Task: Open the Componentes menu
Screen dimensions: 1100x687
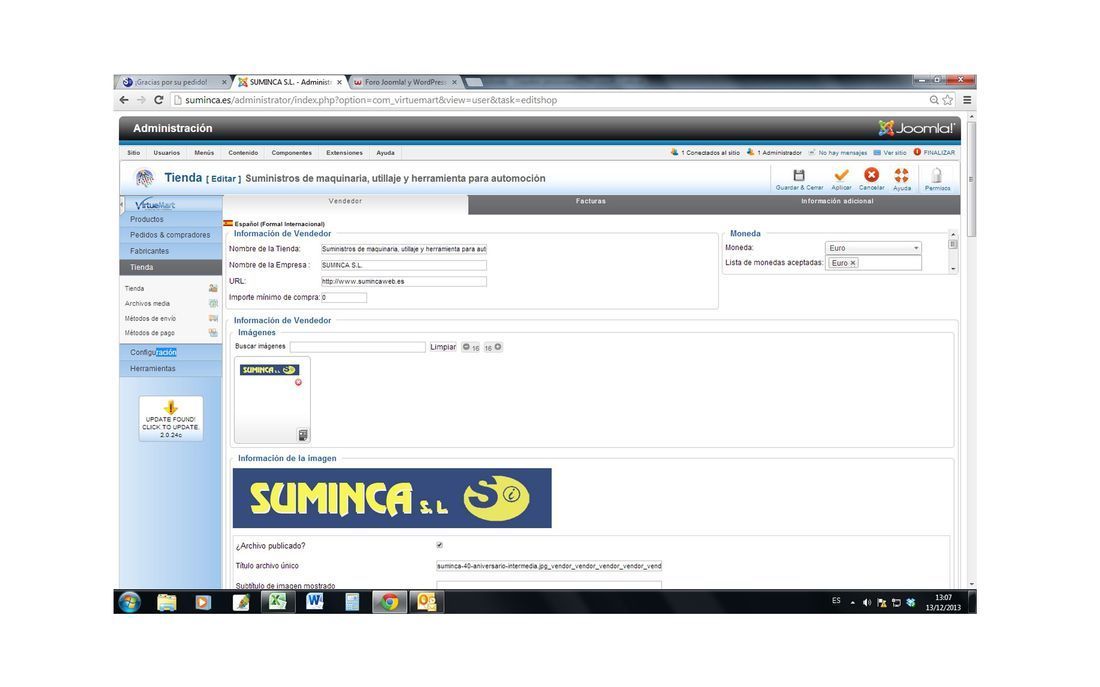Action: [x=291, y=152]
